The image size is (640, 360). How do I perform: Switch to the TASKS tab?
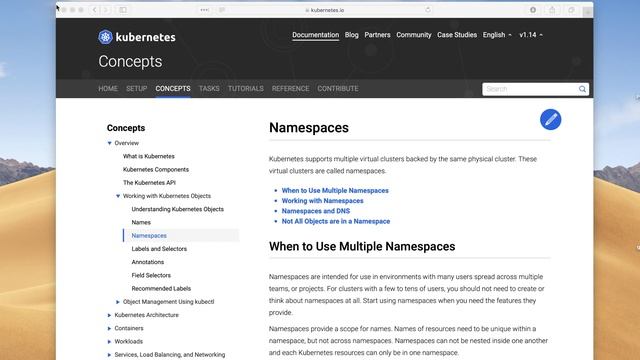pyautogui.click(x=209, y=89)
